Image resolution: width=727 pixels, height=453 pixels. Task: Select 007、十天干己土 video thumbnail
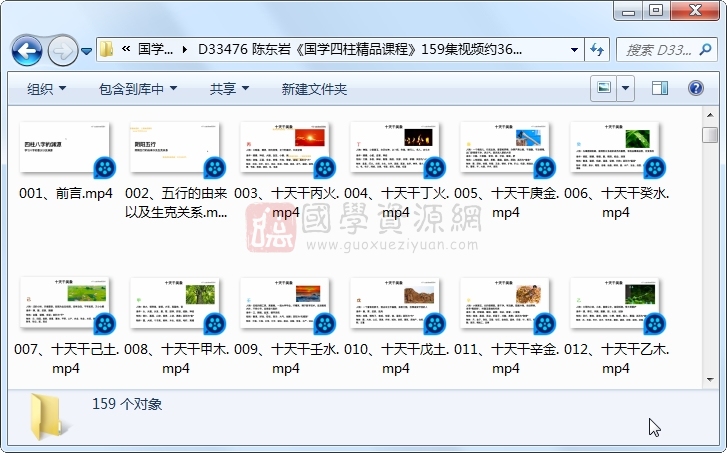(65, 305)
